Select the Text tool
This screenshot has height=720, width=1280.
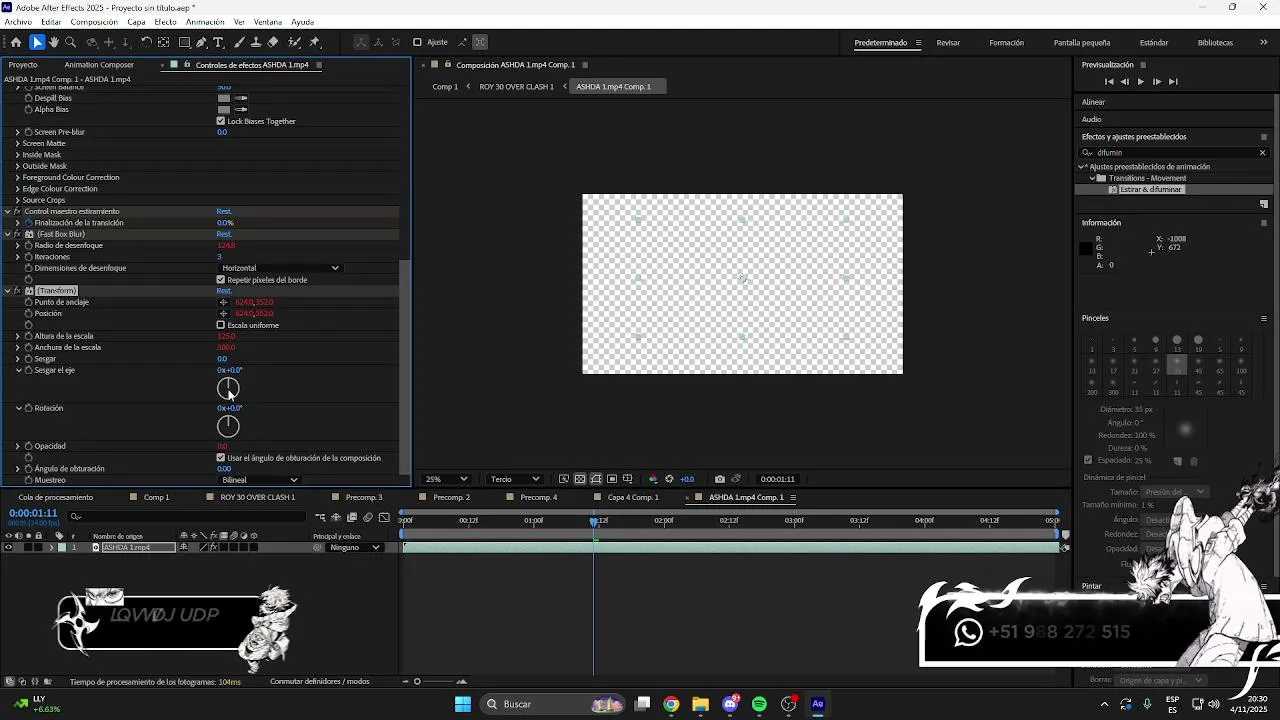[x=219, y=42]
